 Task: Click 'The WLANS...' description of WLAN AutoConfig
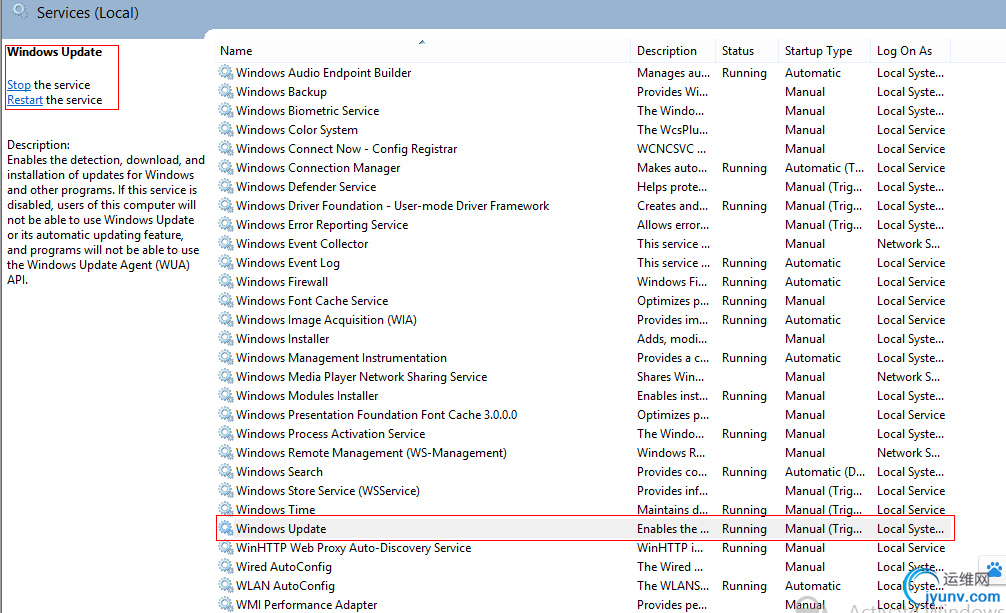673,586
